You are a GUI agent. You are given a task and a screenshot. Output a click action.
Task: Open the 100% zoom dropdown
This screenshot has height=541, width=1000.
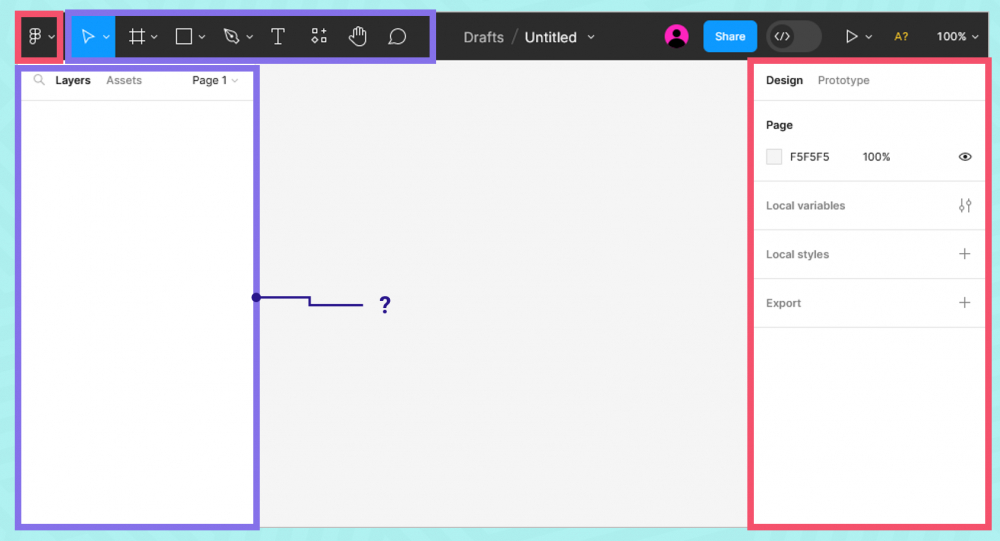pos(957,37)
